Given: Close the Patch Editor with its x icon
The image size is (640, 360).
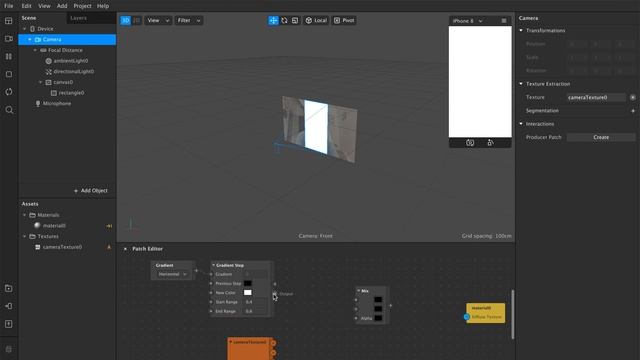Looking at the screenshot, I should (125, 249).
